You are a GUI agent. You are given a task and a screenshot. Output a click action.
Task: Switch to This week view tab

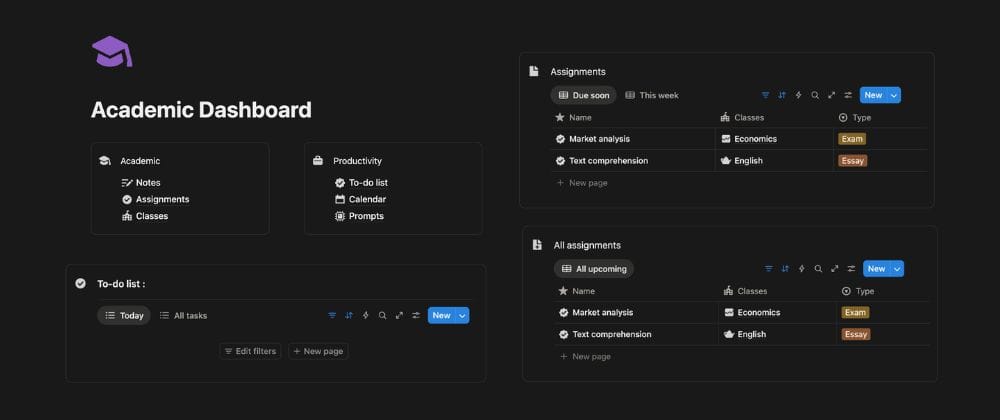coord(652,96)
